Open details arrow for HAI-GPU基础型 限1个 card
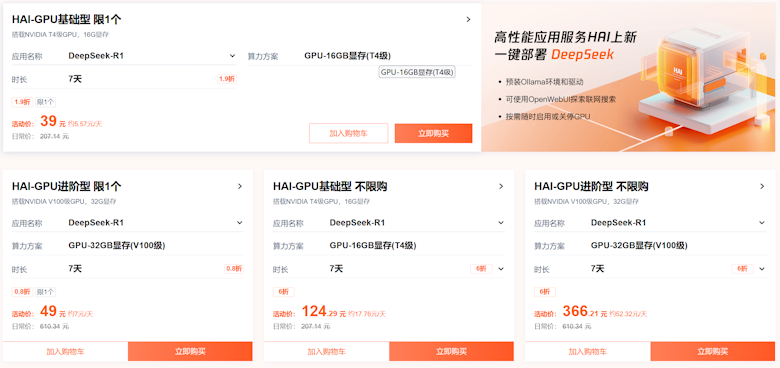The height and width of the screenshot is (368, 780). tap(468, 19)
